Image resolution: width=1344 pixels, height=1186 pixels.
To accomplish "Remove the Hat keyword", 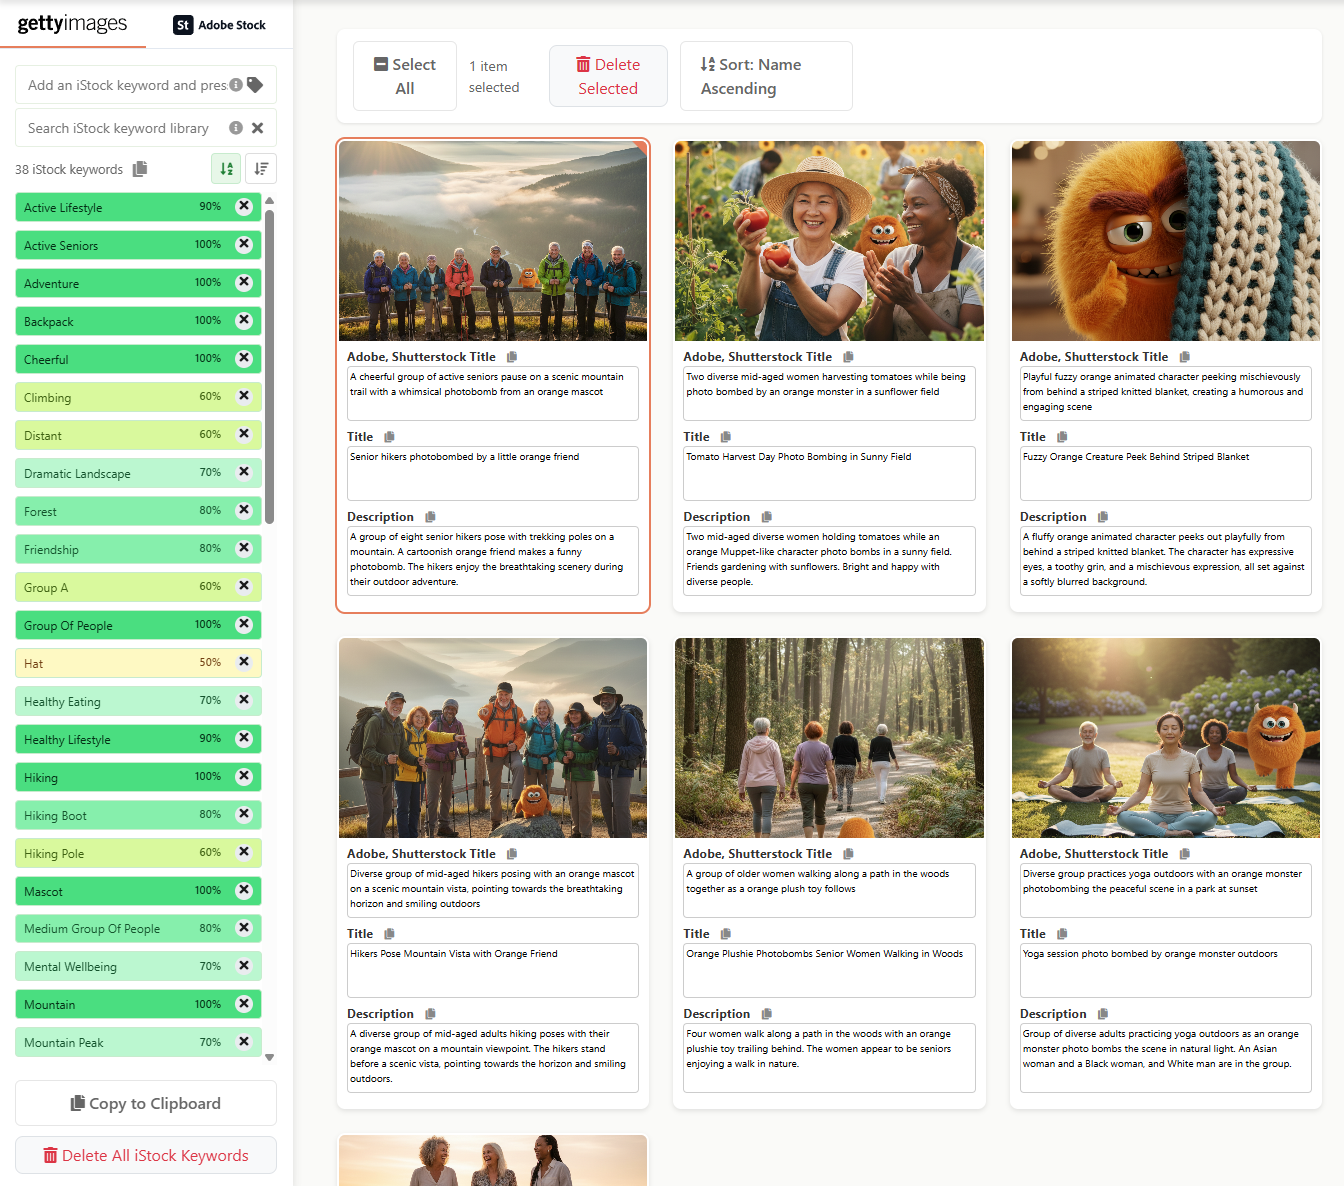I will (x=244, y=663).
